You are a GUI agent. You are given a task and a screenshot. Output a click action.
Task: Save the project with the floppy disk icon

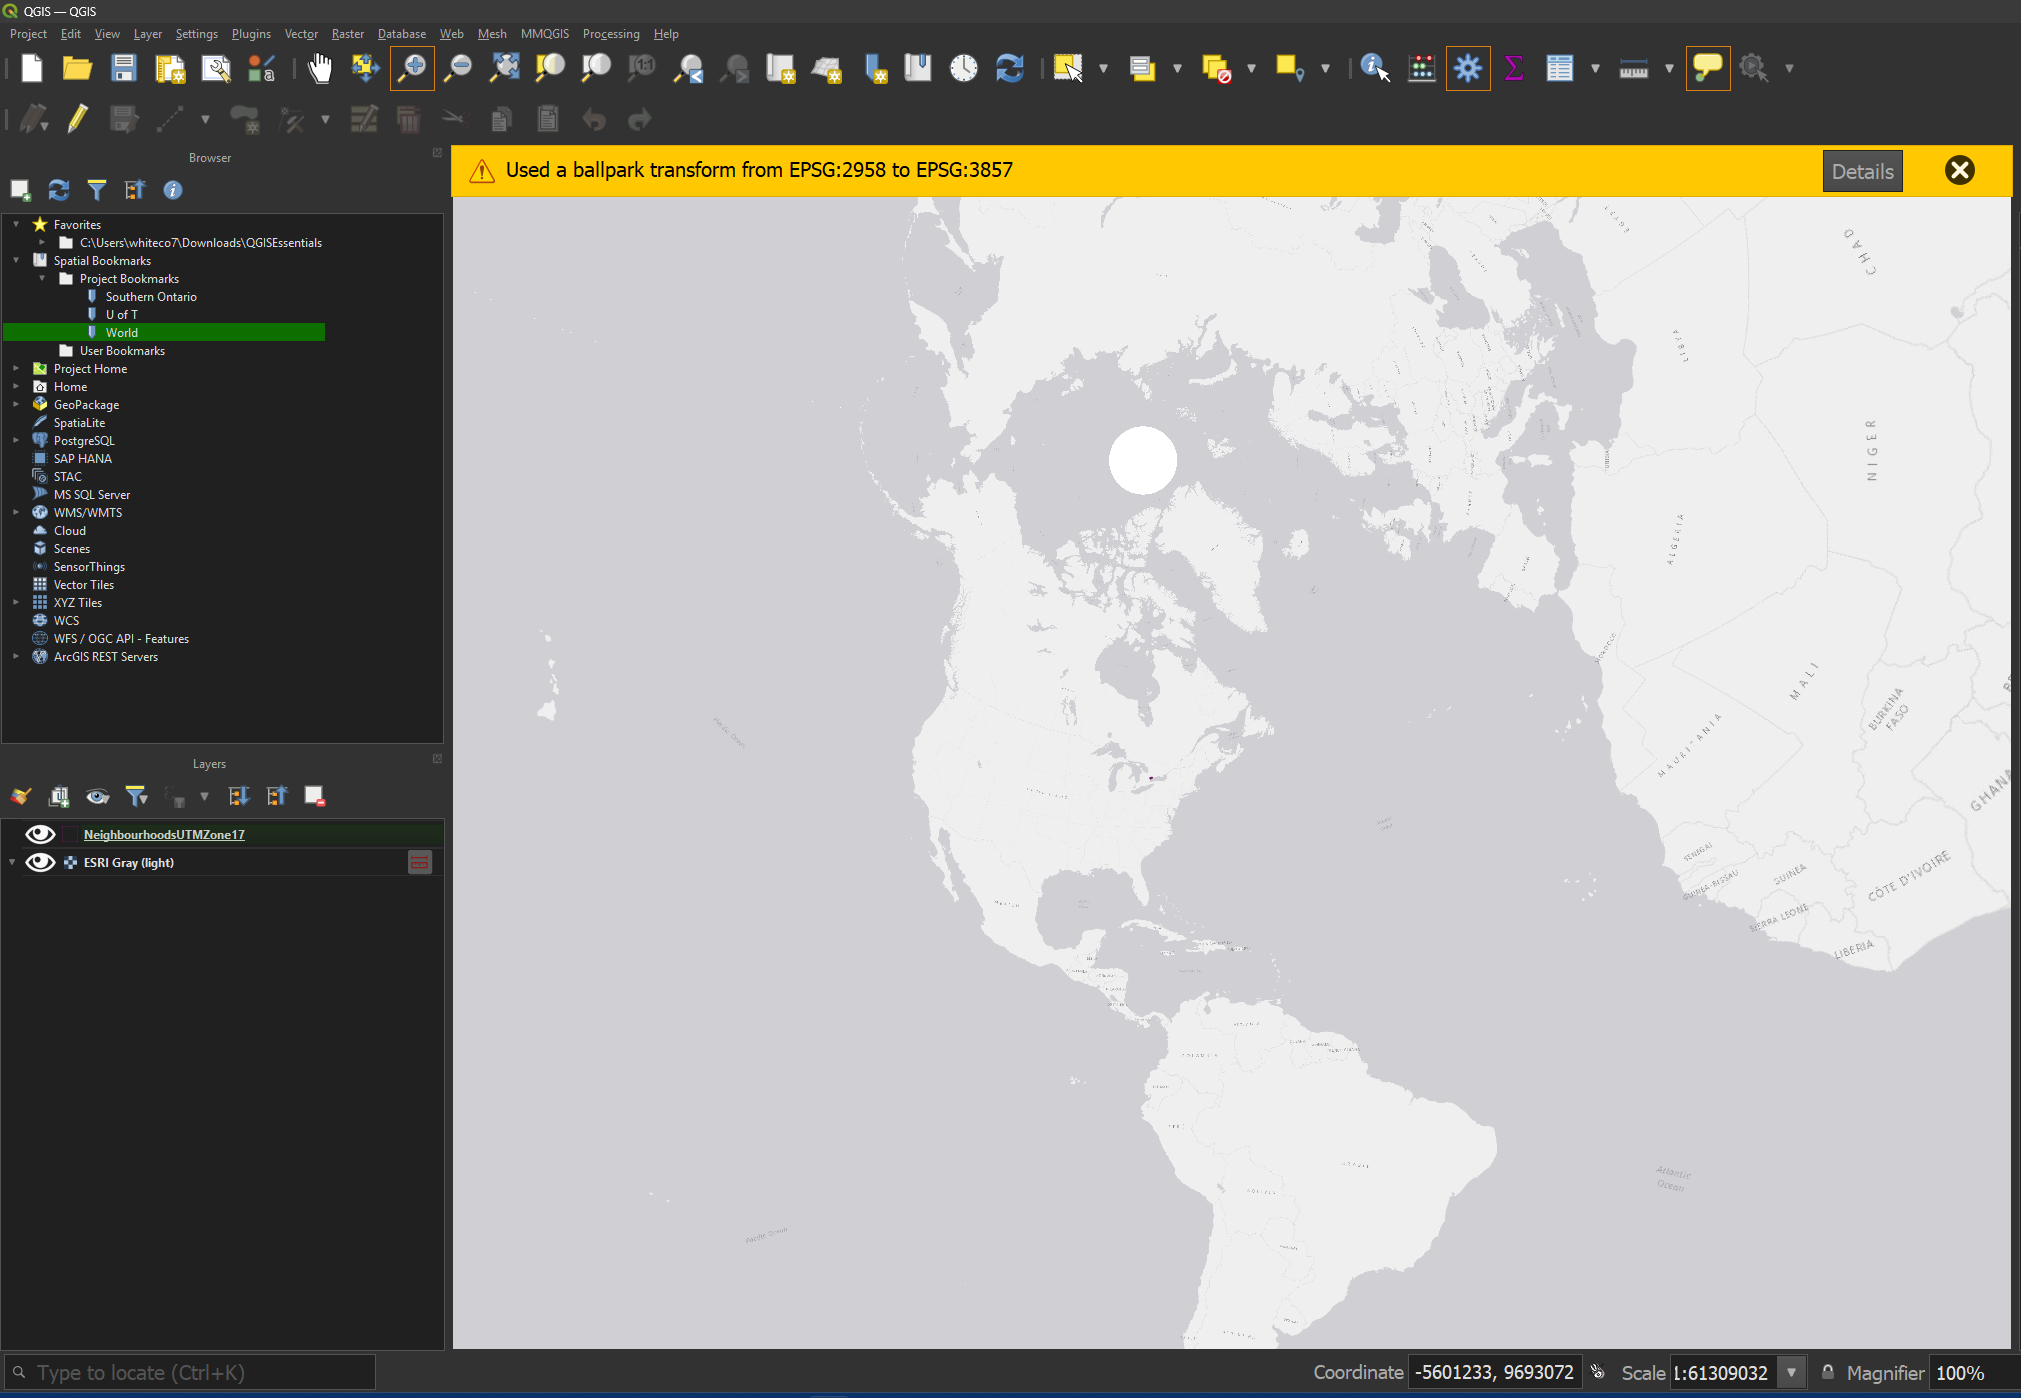pyautogui.click(x=124, y=68)
